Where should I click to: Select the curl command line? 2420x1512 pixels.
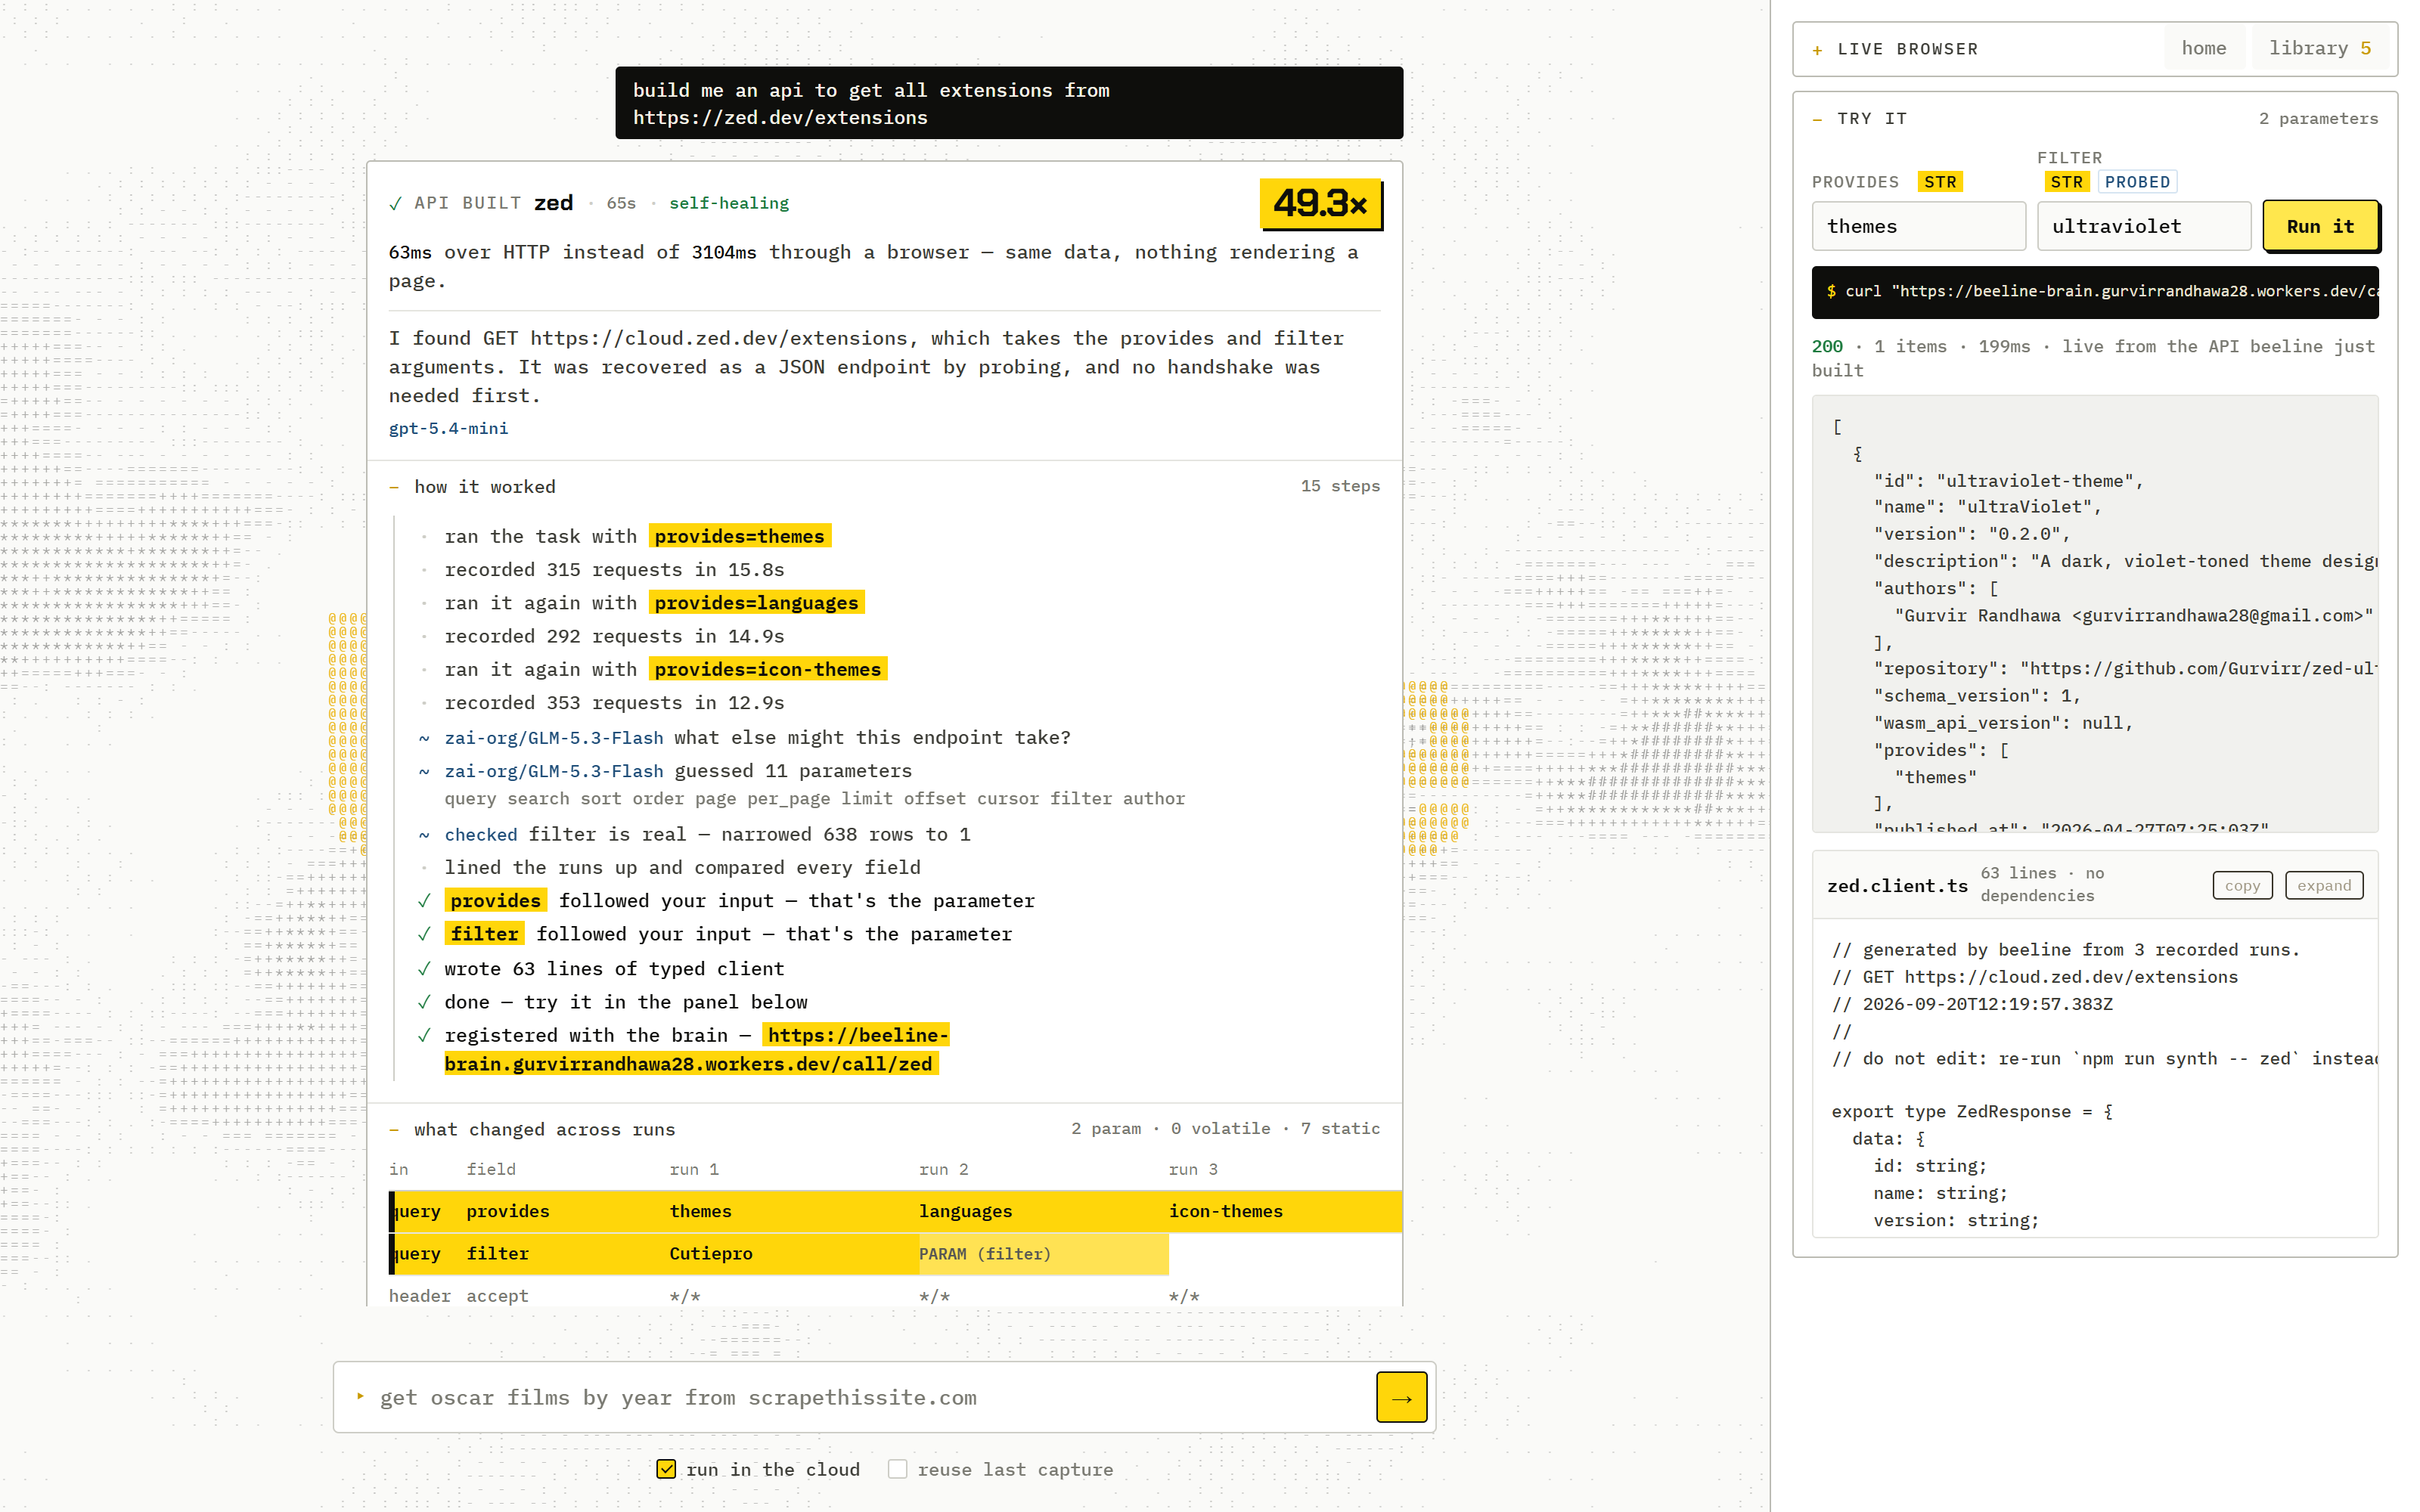tap(2094, 291)
